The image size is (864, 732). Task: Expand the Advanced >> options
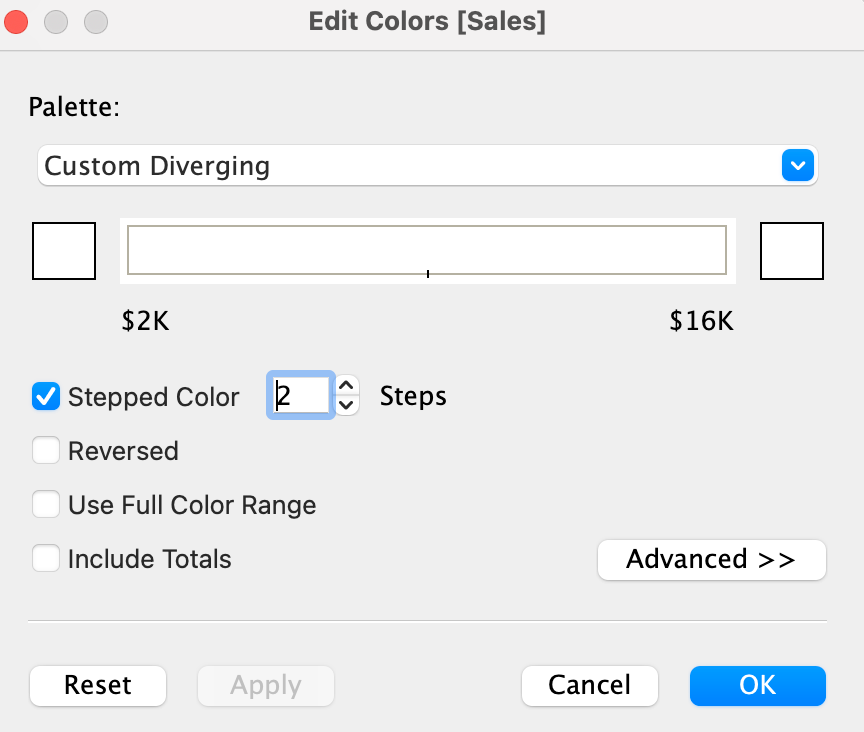[711, 559]
